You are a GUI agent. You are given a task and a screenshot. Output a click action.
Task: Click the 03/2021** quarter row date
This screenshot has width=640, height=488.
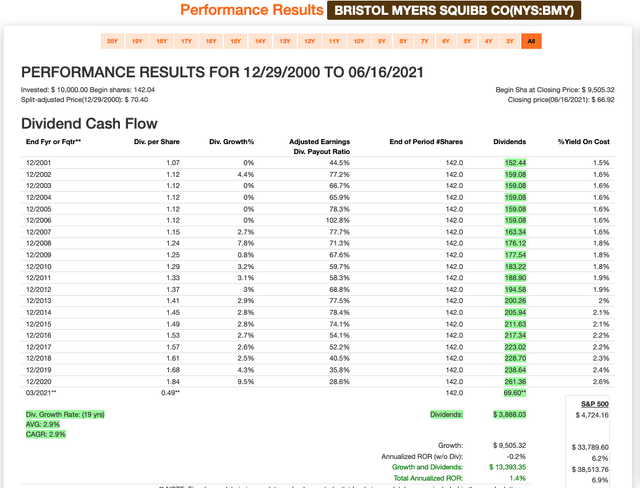coord(41,393)
